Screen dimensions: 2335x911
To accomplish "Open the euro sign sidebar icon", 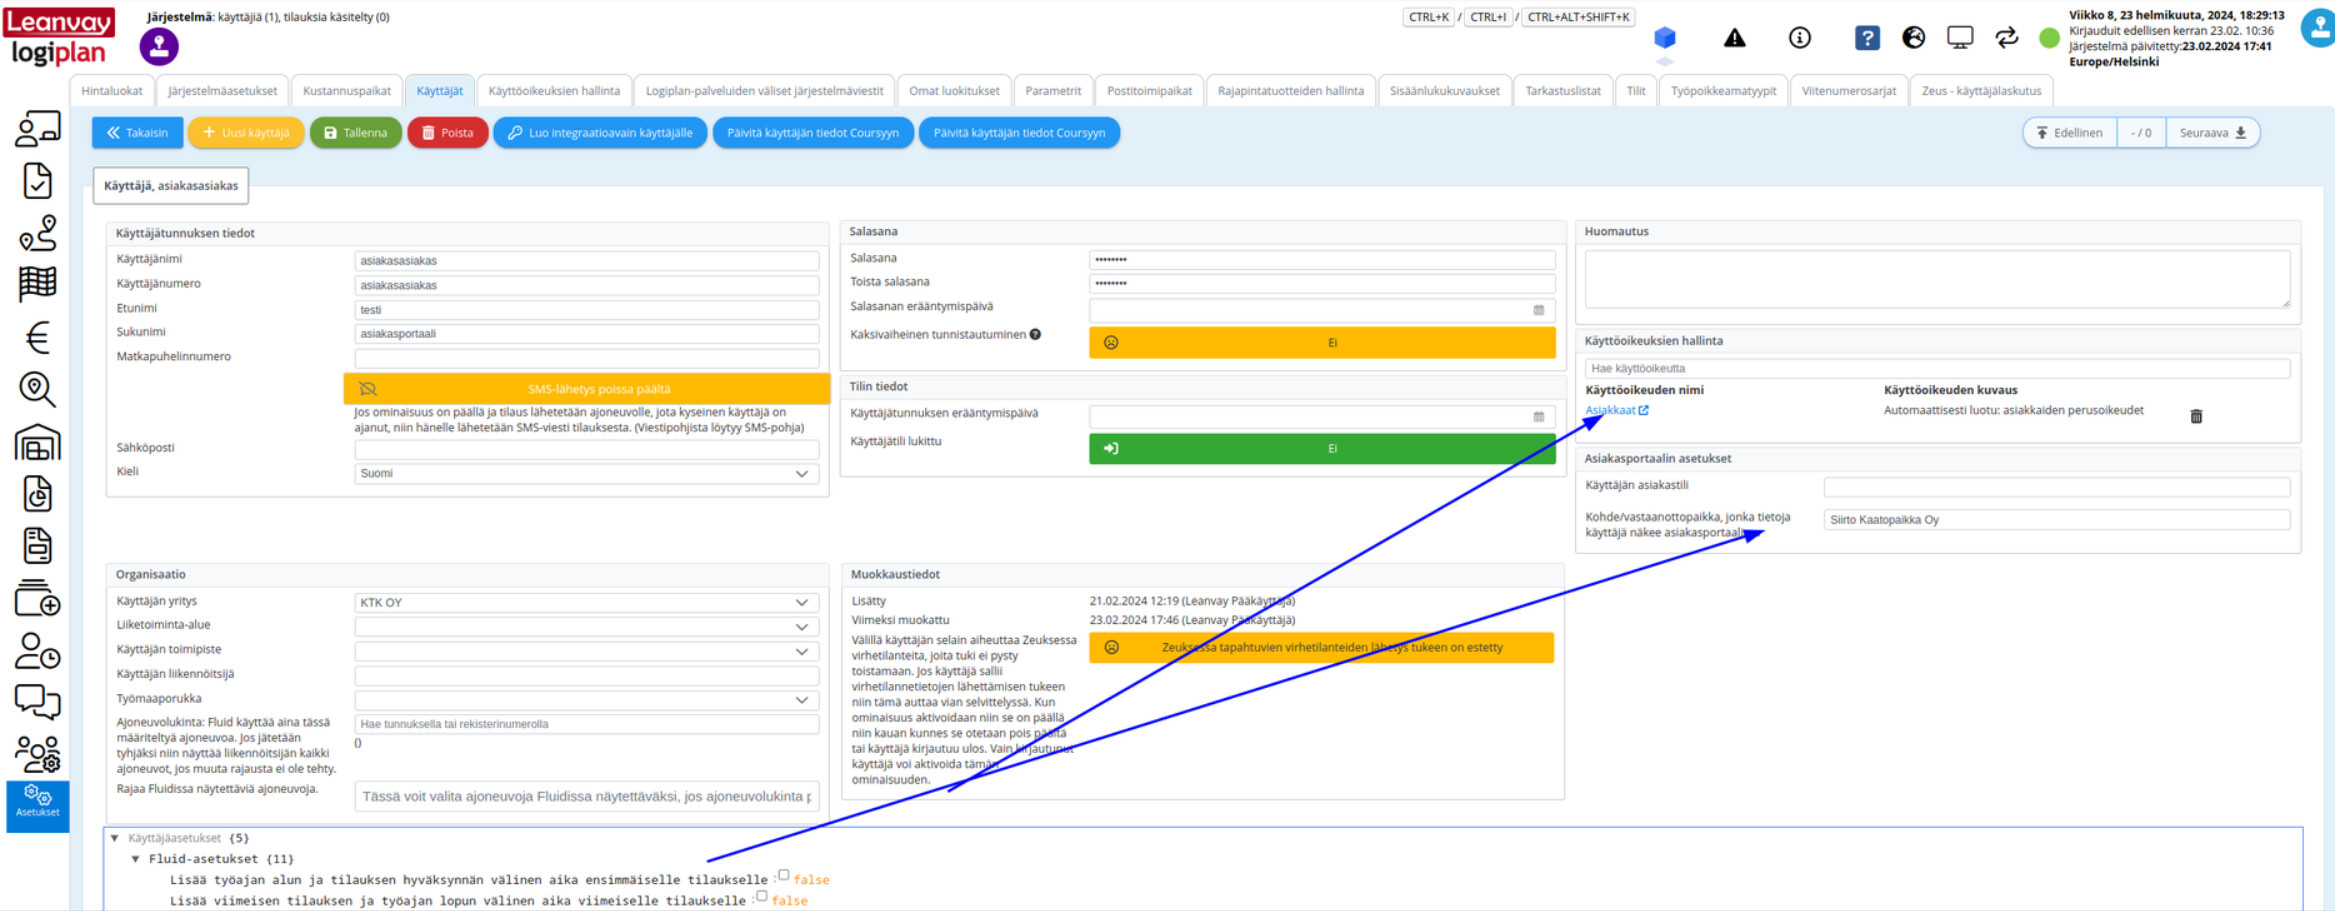I will pyautogui.click(x=38, y=338).
